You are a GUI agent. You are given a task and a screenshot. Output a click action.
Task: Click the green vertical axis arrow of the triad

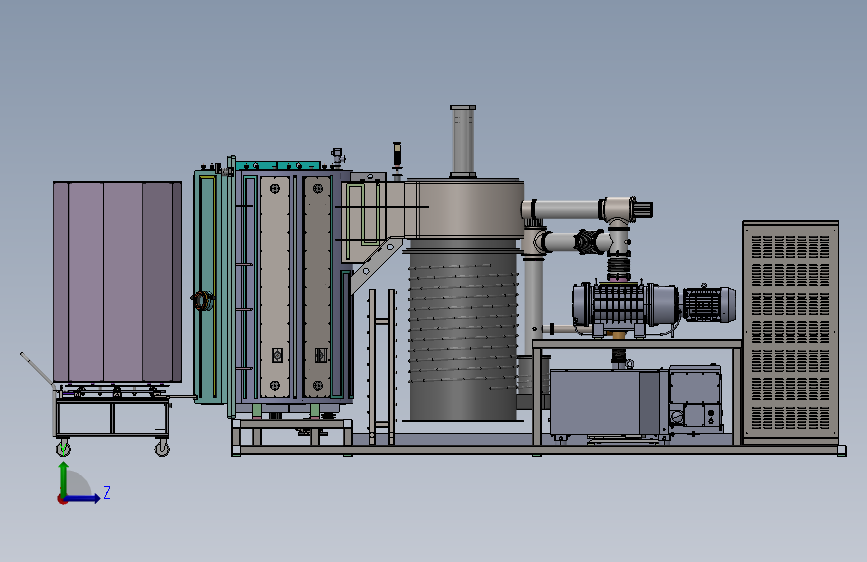64,479
